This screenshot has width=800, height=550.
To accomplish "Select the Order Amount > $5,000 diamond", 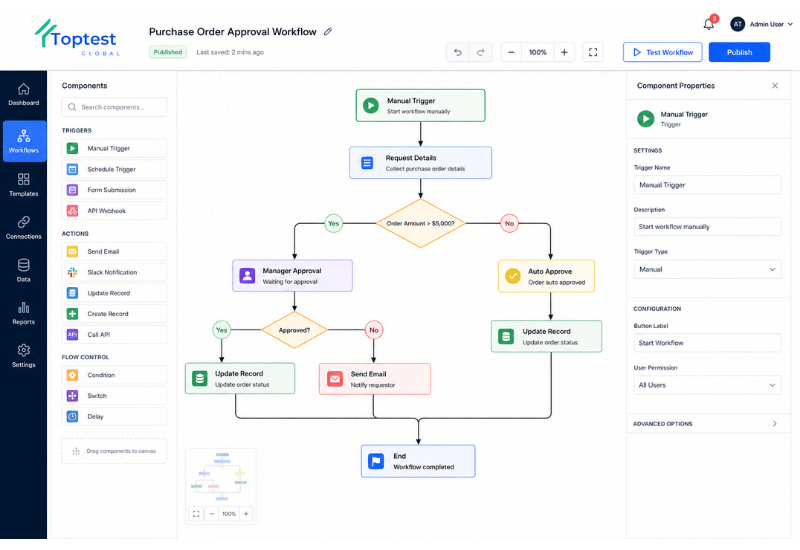I will [420, 223].
